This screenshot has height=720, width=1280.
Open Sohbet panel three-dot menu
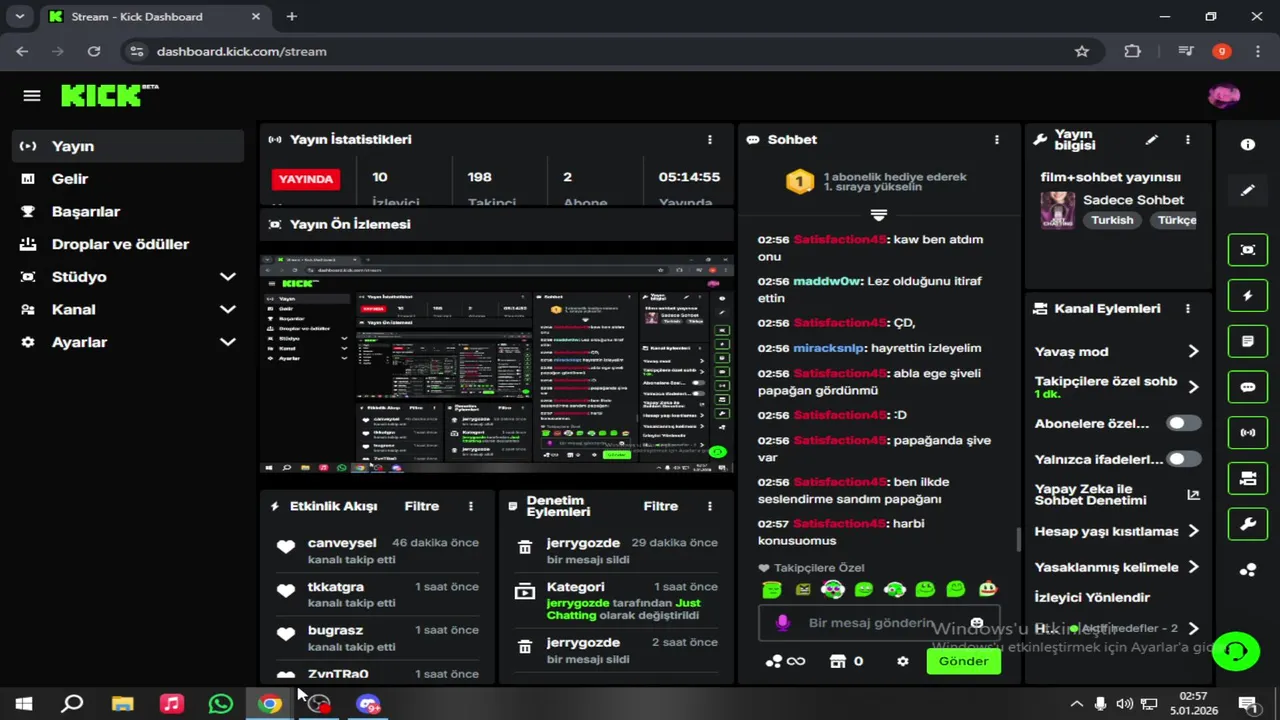pos(996,140)
